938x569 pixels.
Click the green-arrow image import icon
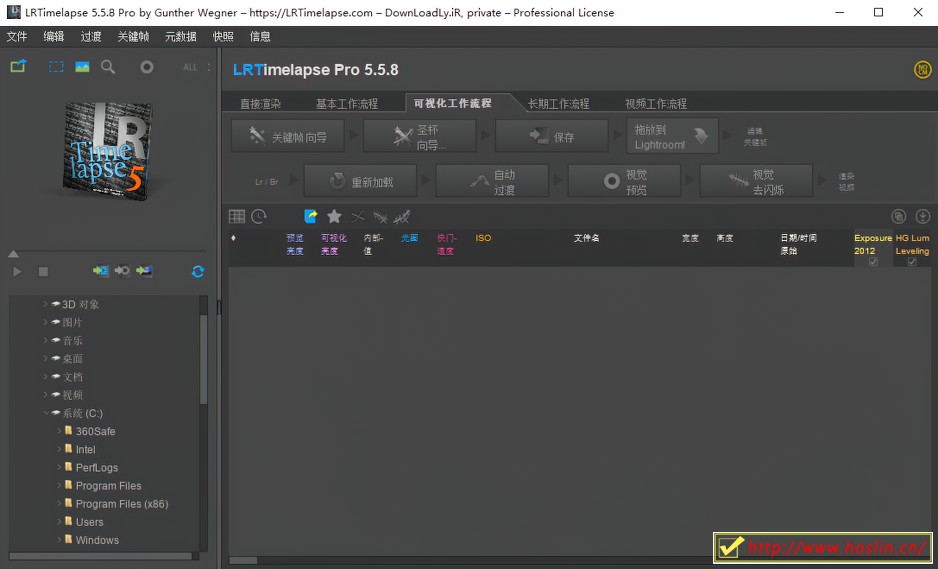coord(144,271)
